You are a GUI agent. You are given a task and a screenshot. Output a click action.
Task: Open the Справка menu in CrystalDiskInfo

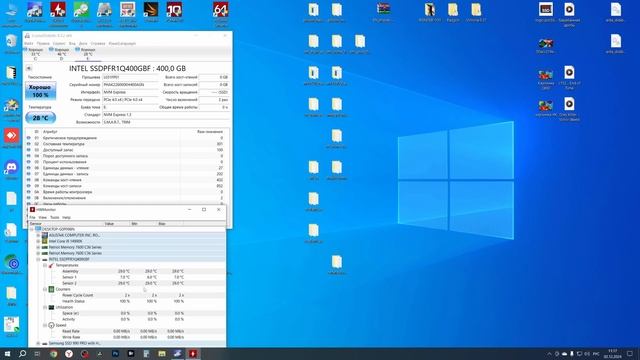point(98,43)
